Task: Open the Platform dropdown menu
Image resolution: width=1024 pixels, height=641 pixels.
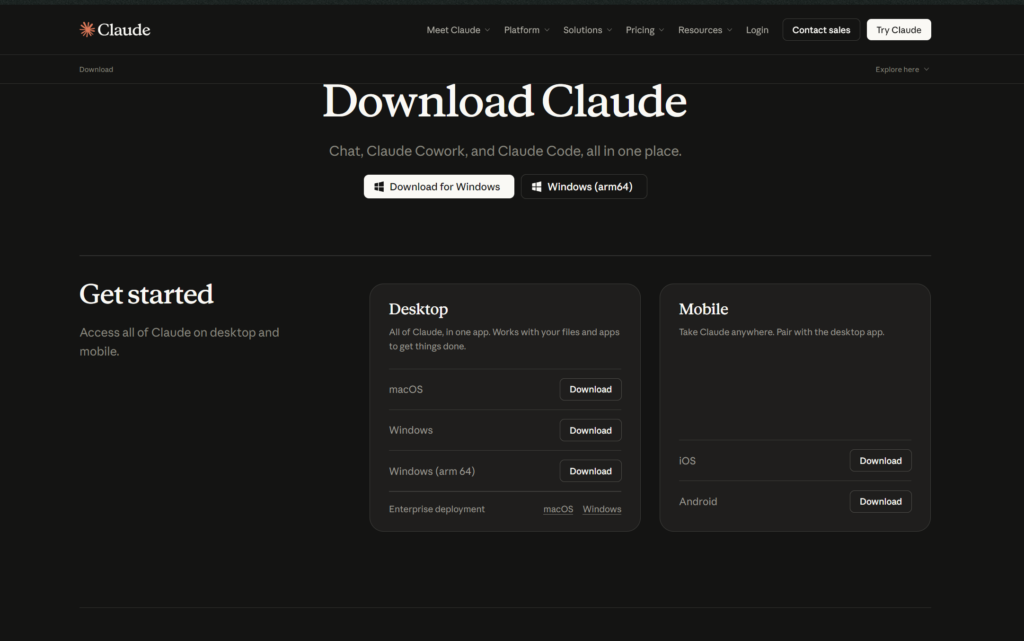Action: pyautogui.click(x=527, y=30)
